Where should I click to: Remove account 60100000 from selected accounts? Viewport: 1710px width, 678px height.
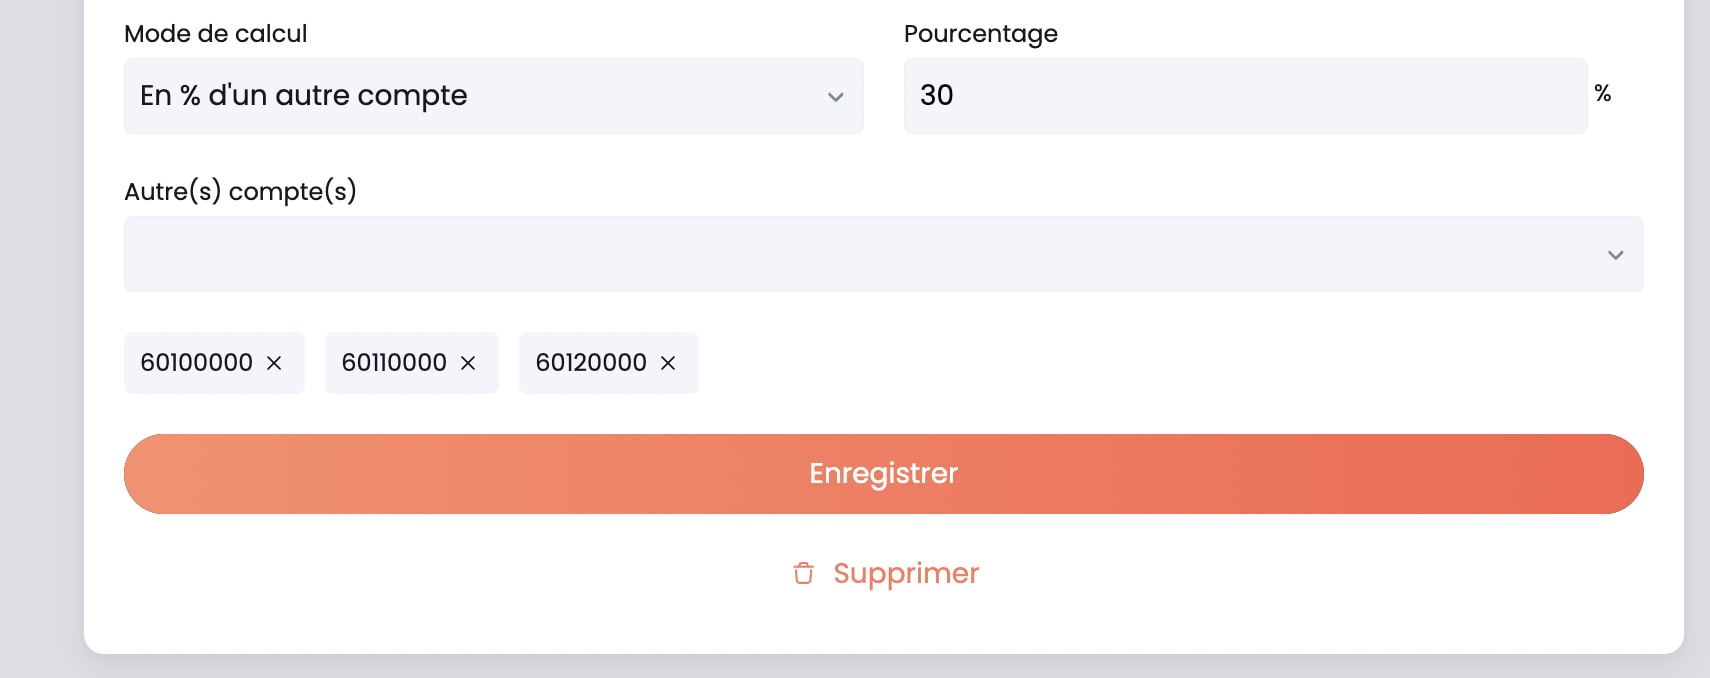click(x=273, y=363)
